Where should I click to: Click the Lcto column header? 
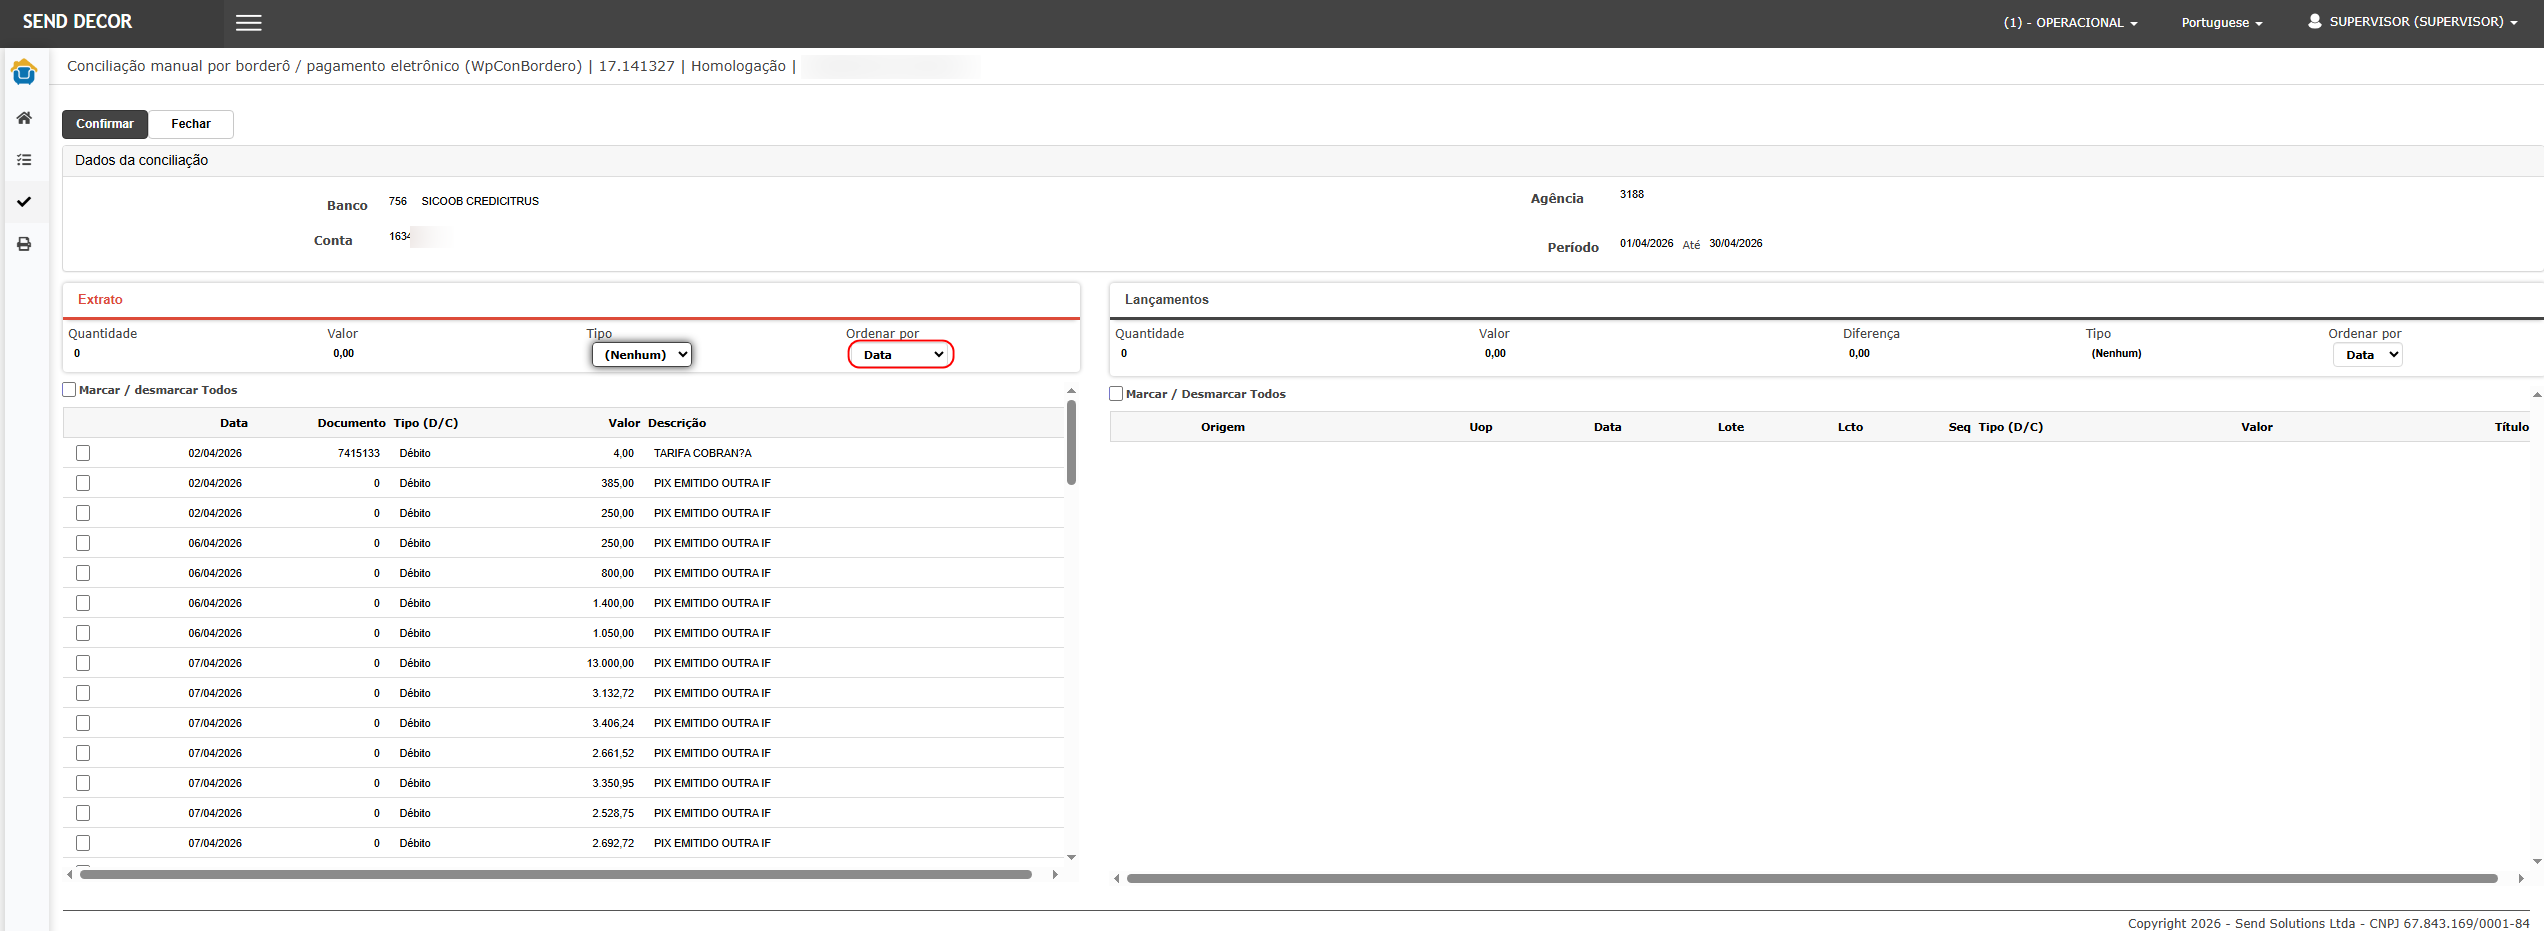(x=1850, y=428)
